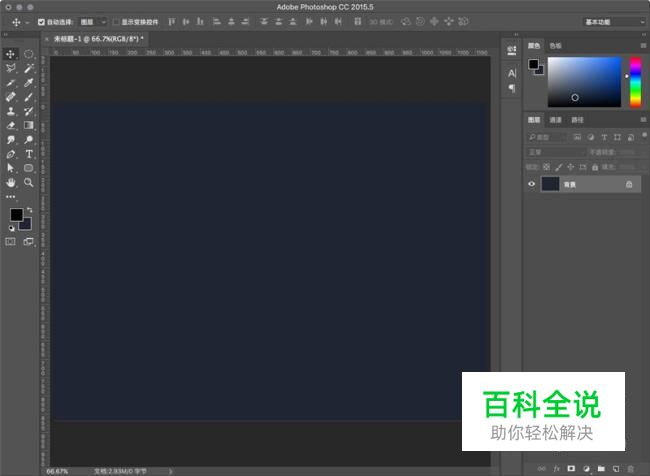
Task: Select the 未标题-1 document tab
Action: pos(99,39)
